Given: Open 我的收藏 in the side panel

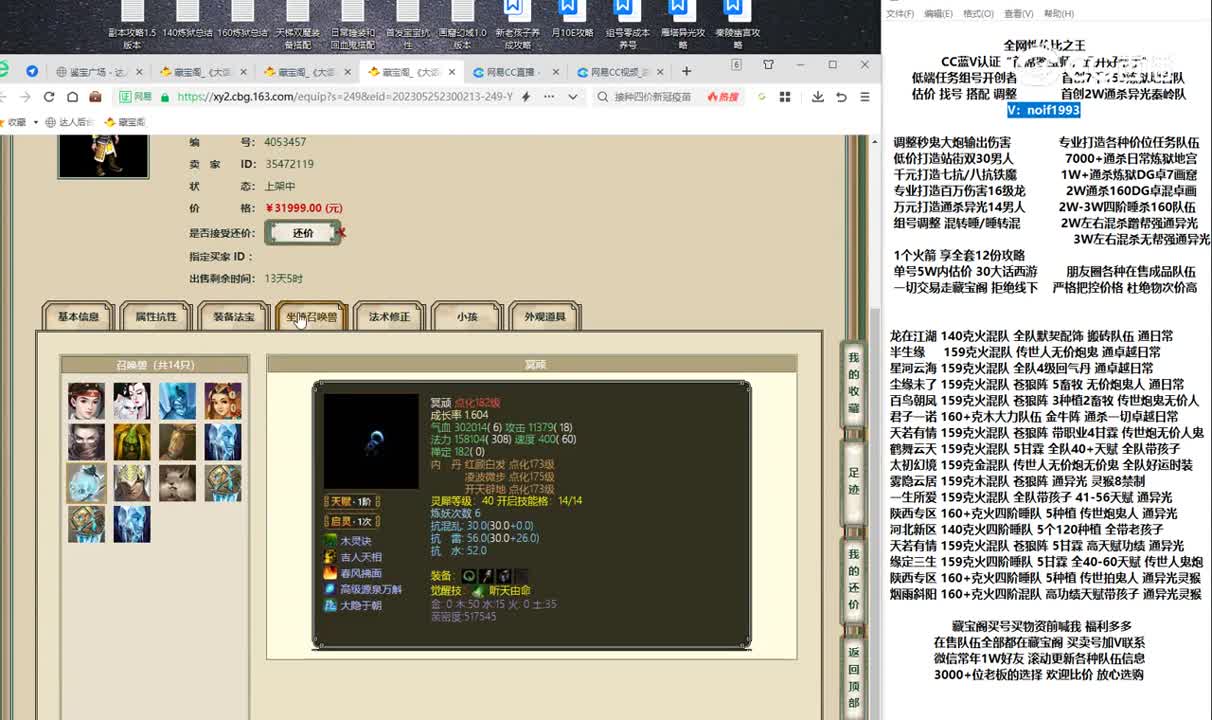Looking at the screenshot, I should [x=853, y=383].
